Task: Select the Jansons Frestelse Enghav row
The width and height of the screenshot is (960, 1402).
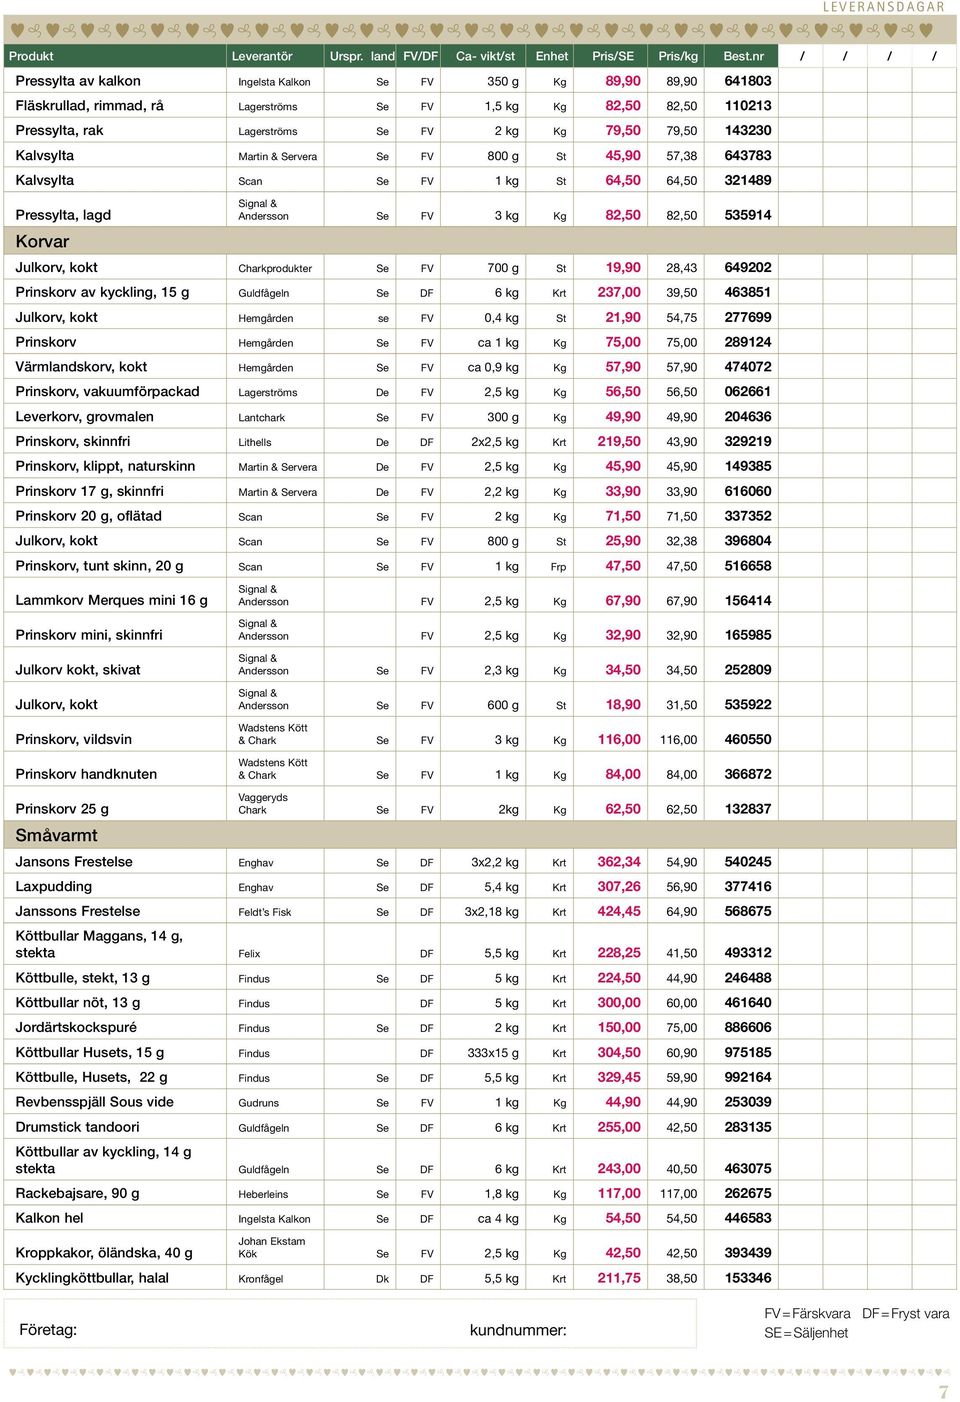Action: tap(480, 861)
